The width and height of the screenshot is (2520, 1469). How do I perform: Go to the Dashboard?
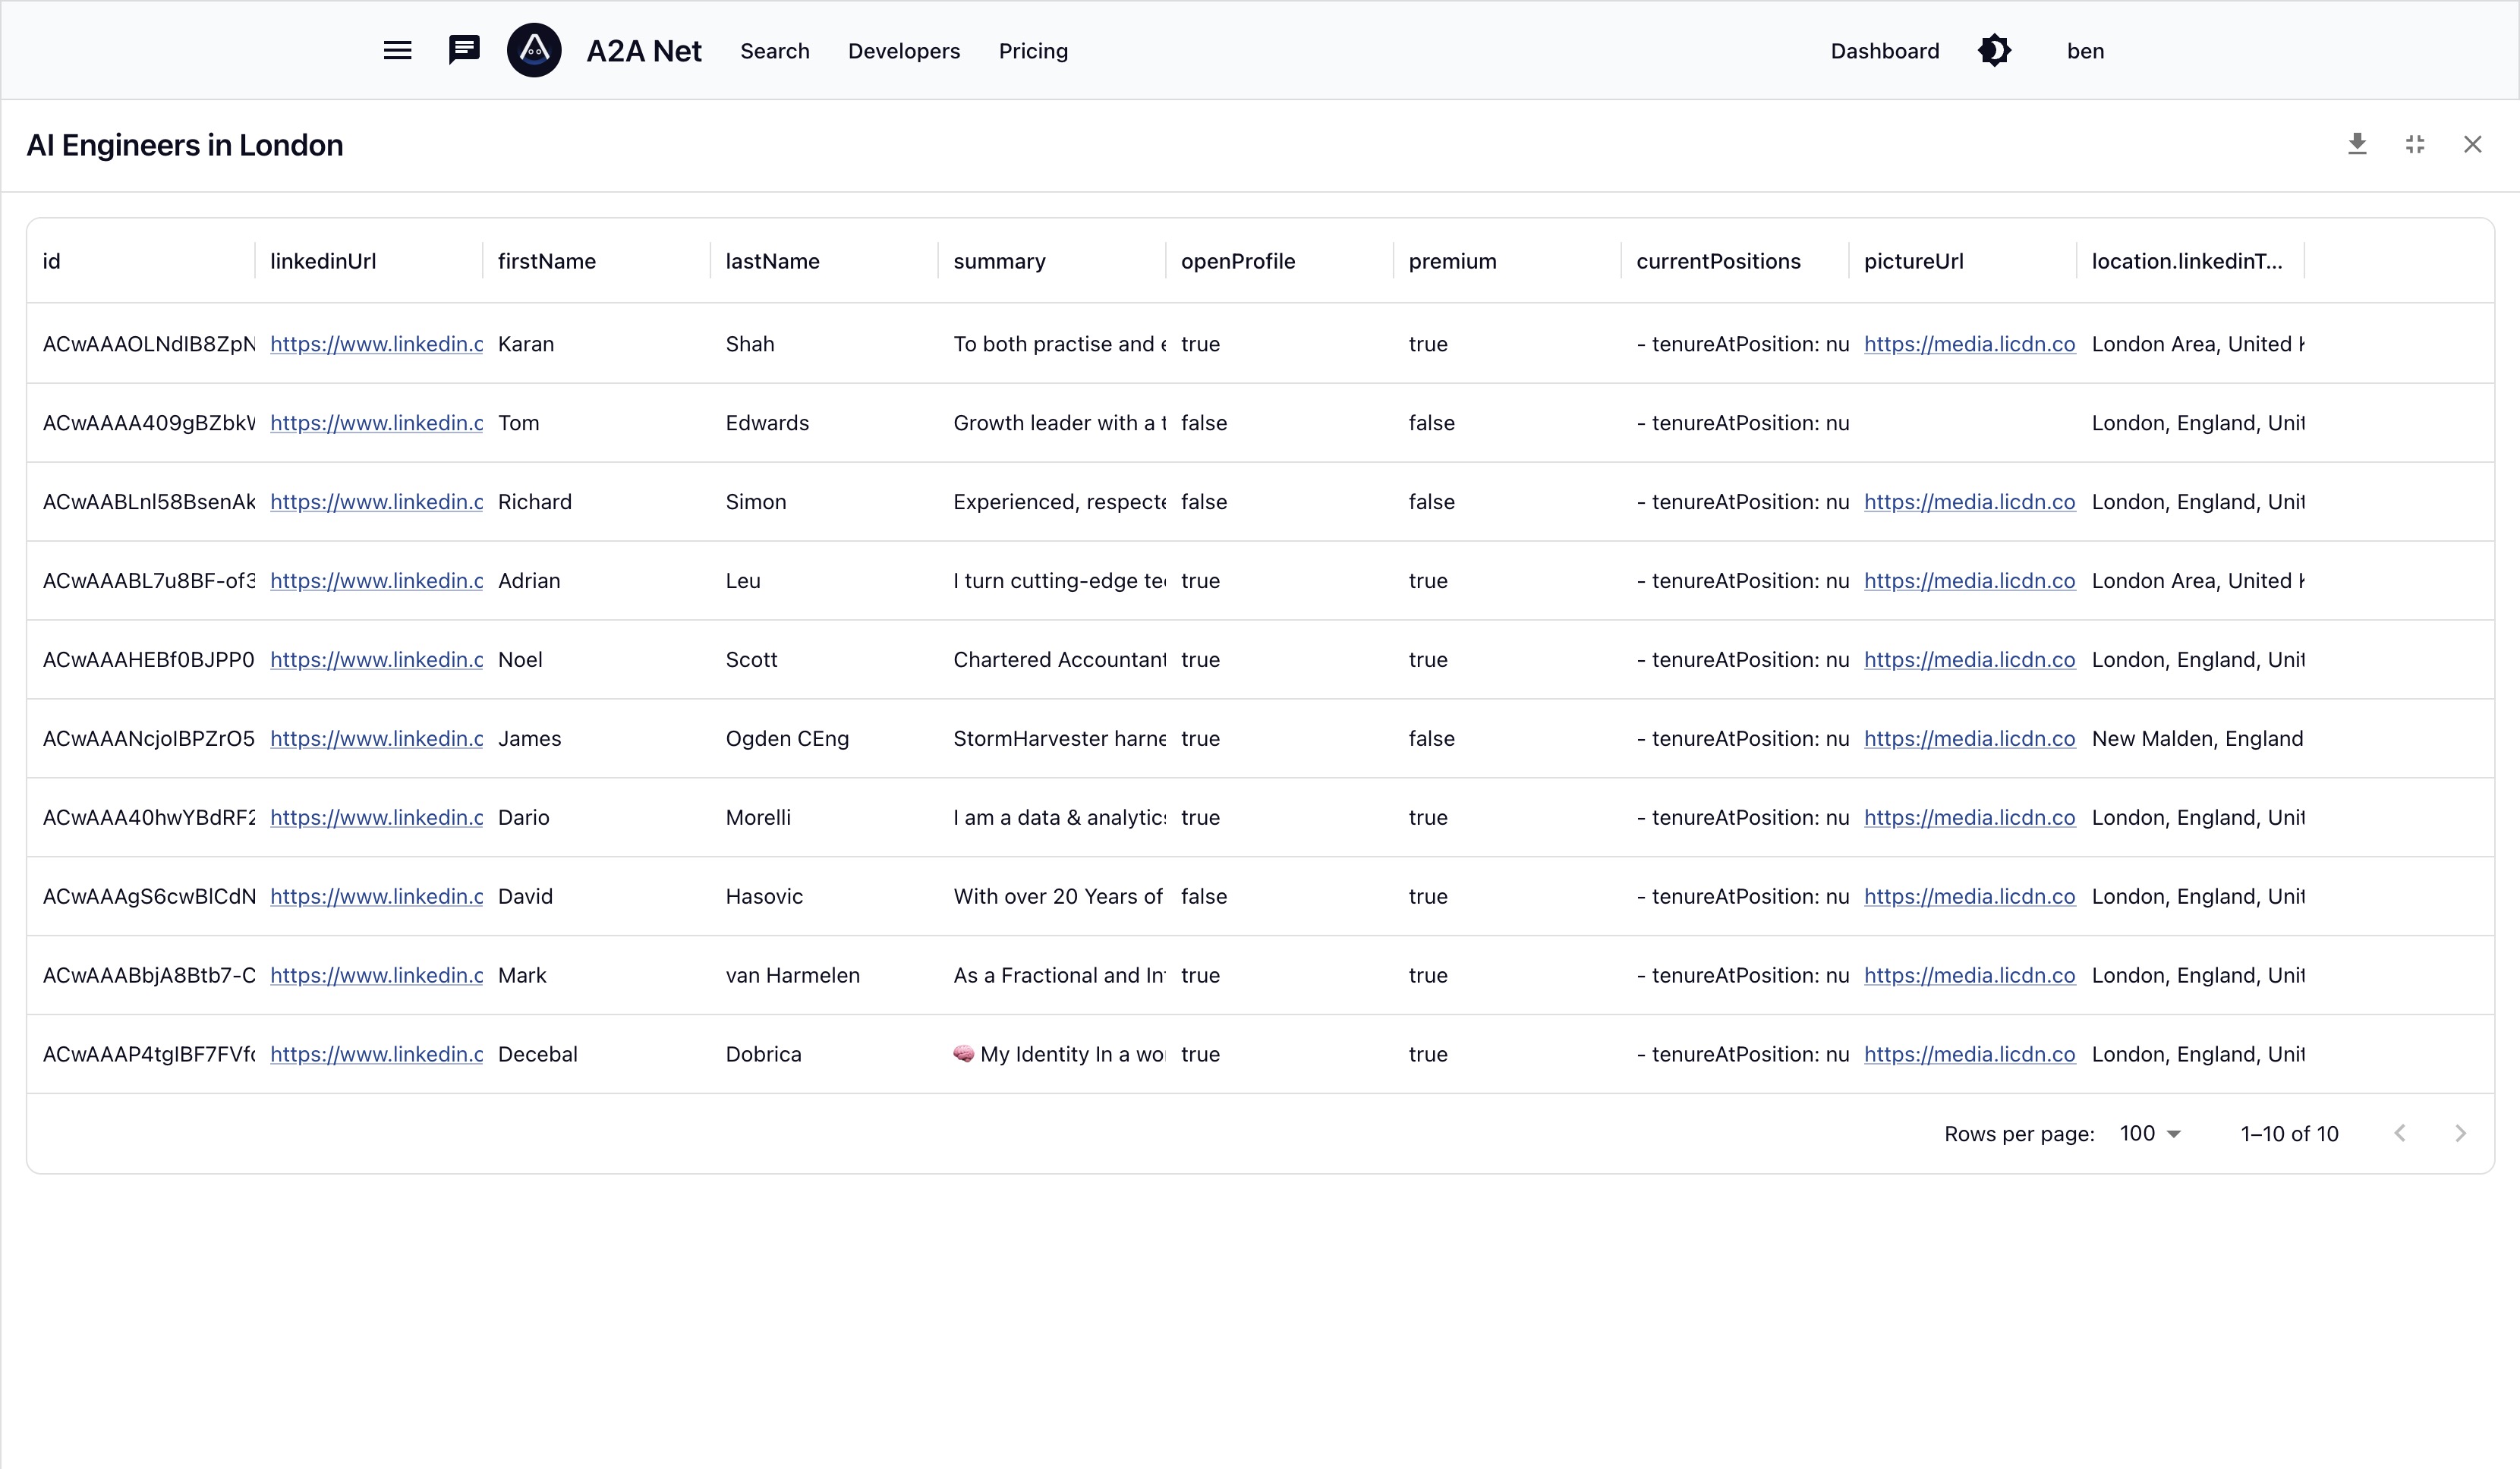(x=1884, y=51)
